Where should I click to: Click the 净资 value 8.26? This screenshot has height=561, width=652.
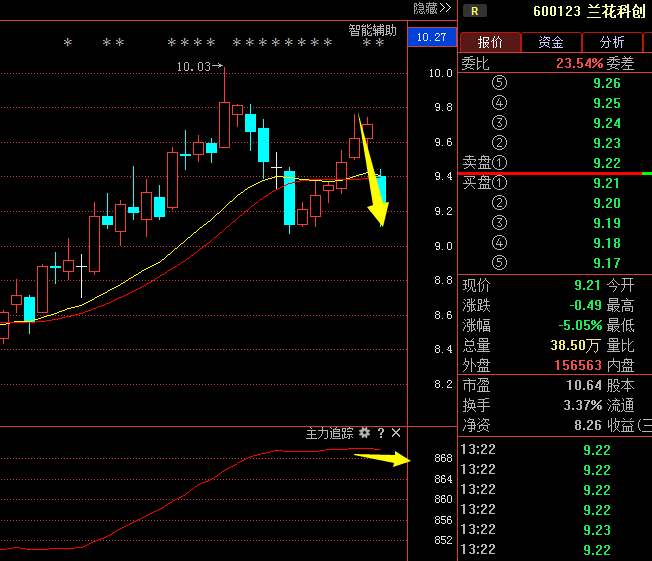(588, 425)
